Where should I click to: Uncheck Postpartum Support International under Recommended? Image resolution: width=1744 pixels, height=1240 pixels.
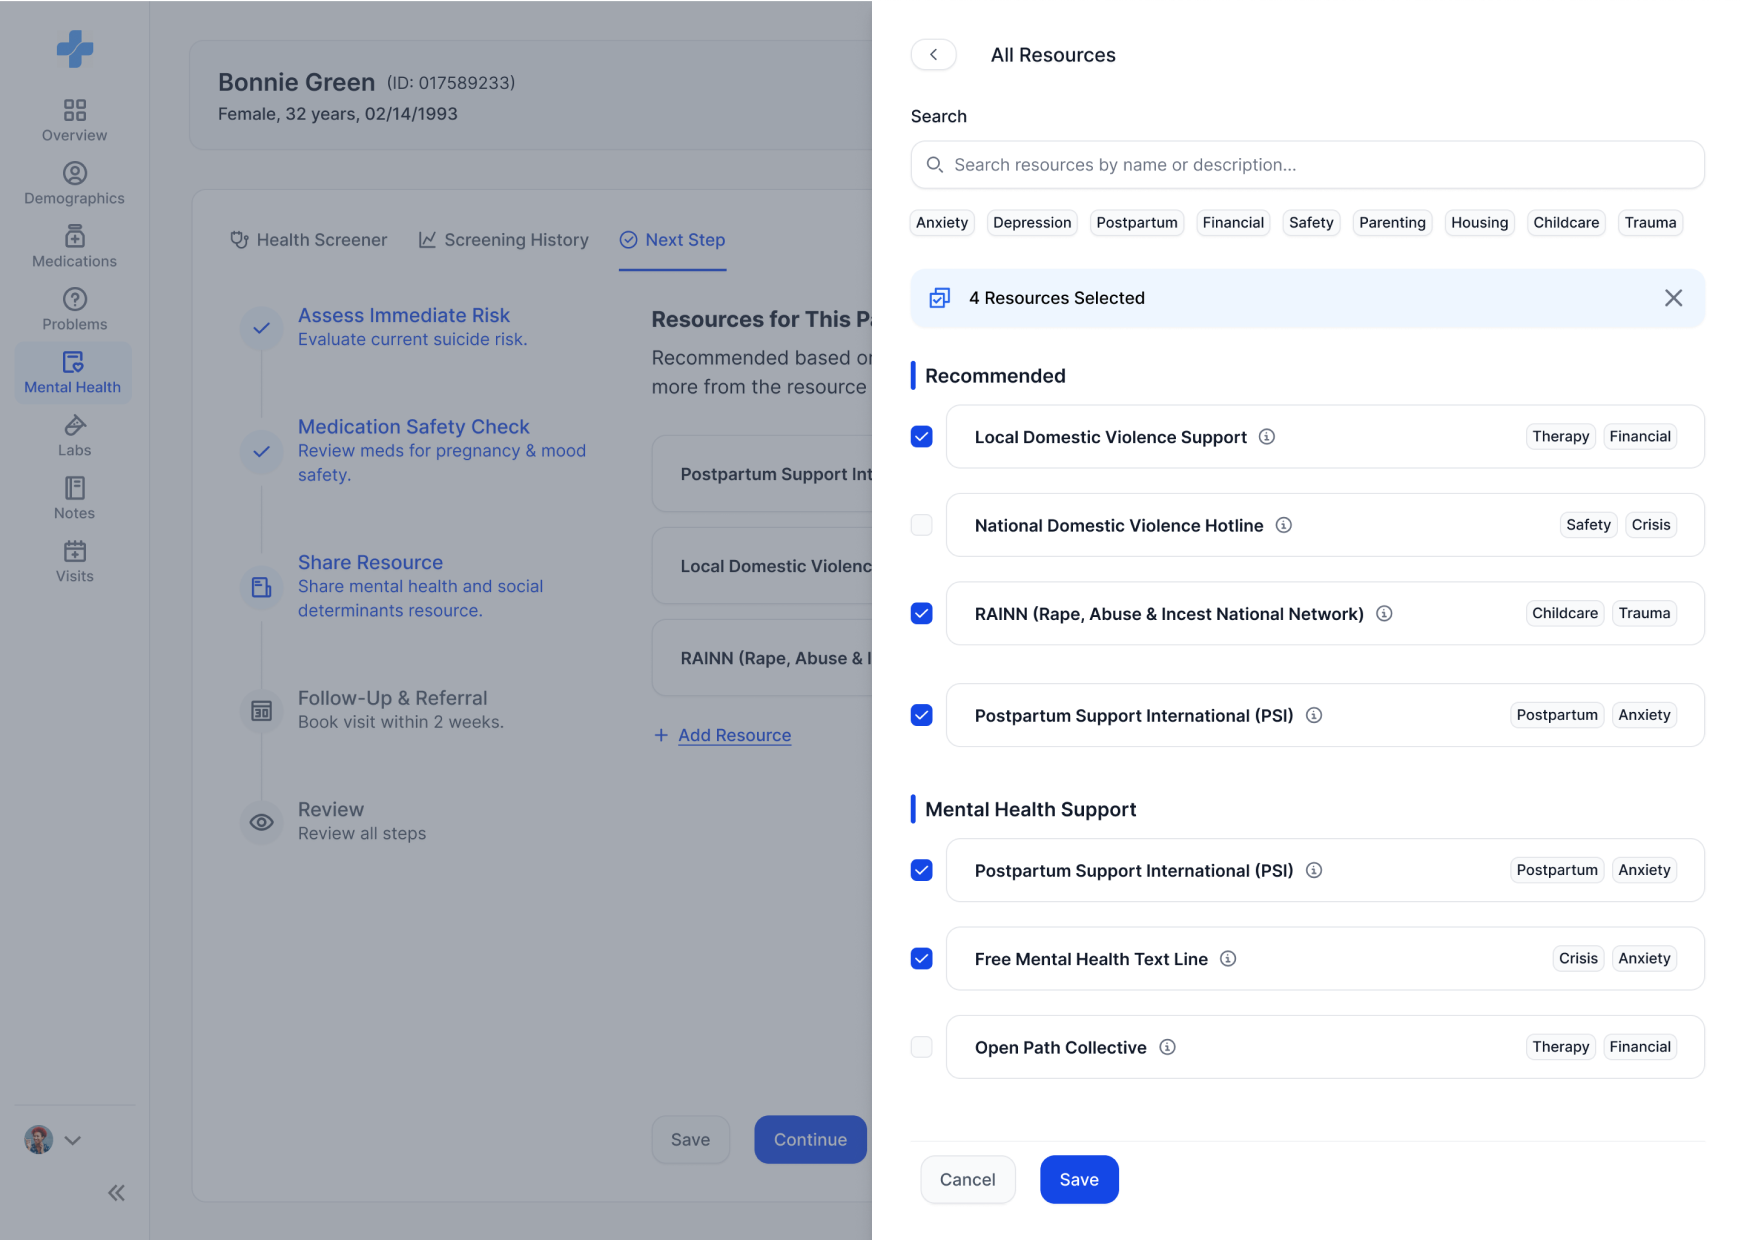pos(922,715)
